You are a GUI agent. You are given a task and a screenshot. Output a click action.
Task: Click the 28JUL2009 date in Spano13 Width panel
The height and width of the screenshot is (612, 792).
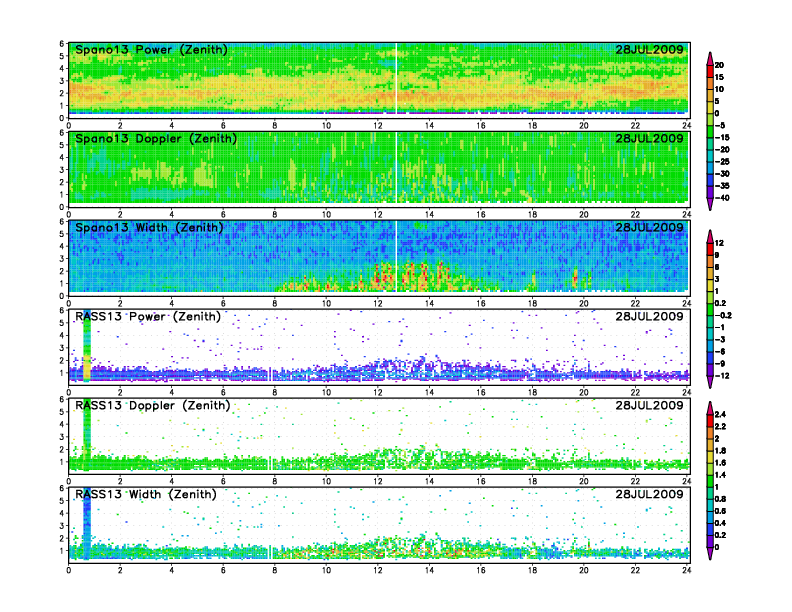(649, 227)
